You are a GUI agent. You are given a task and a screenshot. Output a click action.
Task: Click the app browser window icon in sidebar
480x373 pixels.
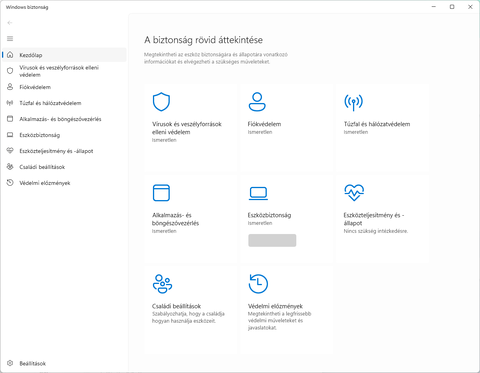pos(10,119)
